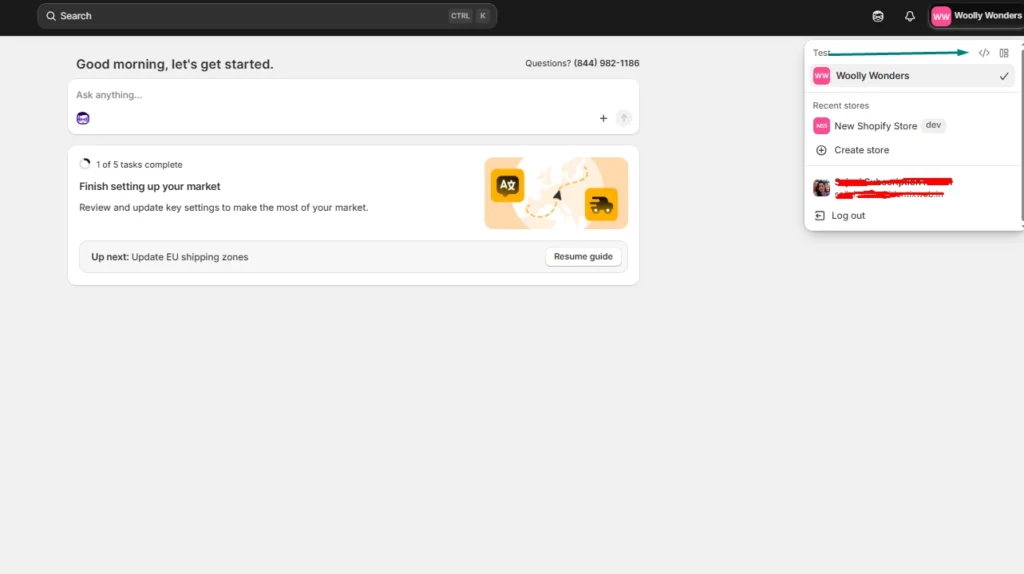Screen dimensions: 1024x574
Task: Click the checkmark next to Woolly Wonders
Action: click(x=1004, y=76)
